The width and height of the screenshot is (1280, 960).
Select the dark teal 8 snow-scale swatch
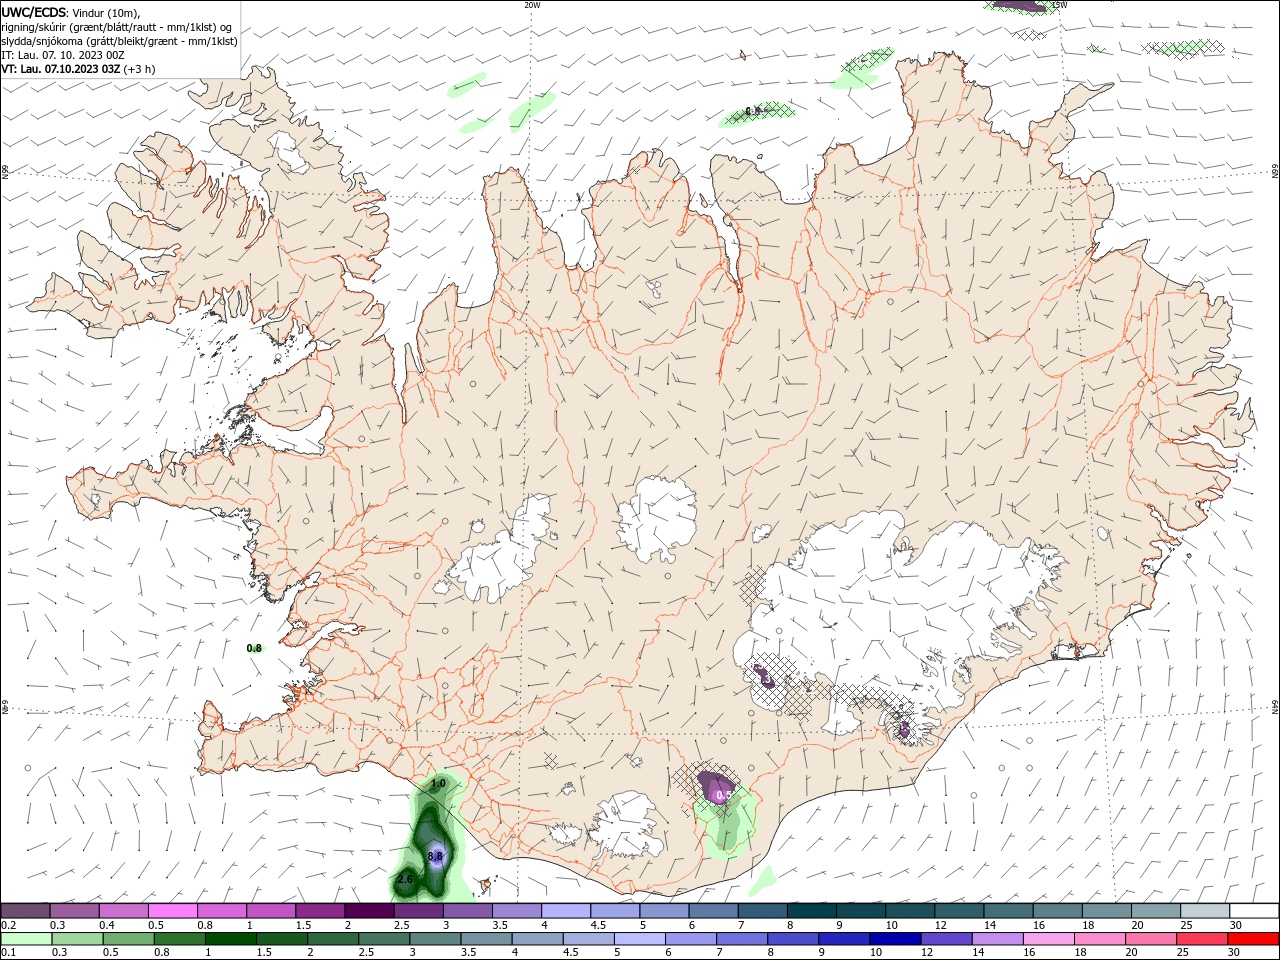coord(811,911)
